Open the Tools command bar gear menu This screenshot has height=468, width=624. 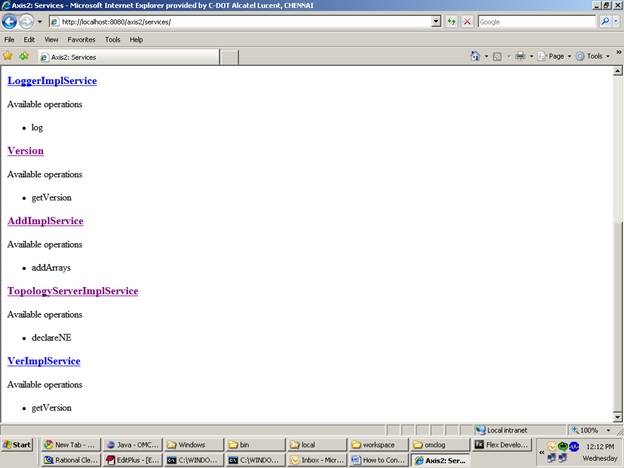coord(593,56)
